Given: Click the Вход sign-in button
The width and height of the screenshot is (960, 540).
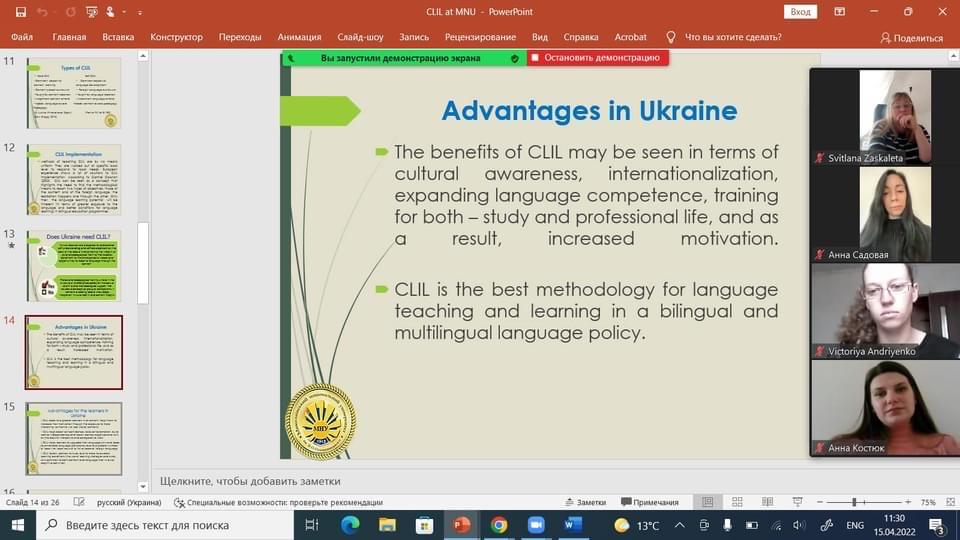Looking at the screenshot, I should [x=801, y=11].
